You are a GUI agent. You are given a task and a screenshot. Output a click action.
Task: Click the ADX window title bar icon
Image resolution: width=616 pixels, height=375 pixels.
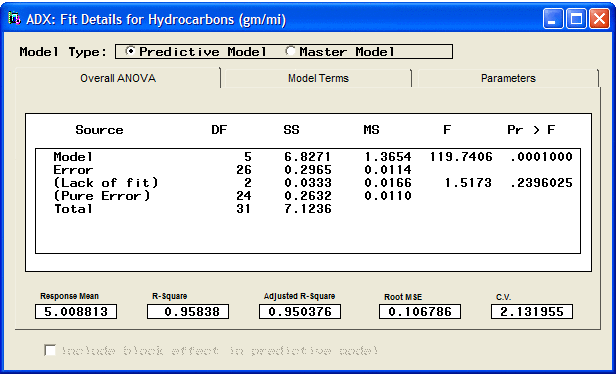[14, 18]
